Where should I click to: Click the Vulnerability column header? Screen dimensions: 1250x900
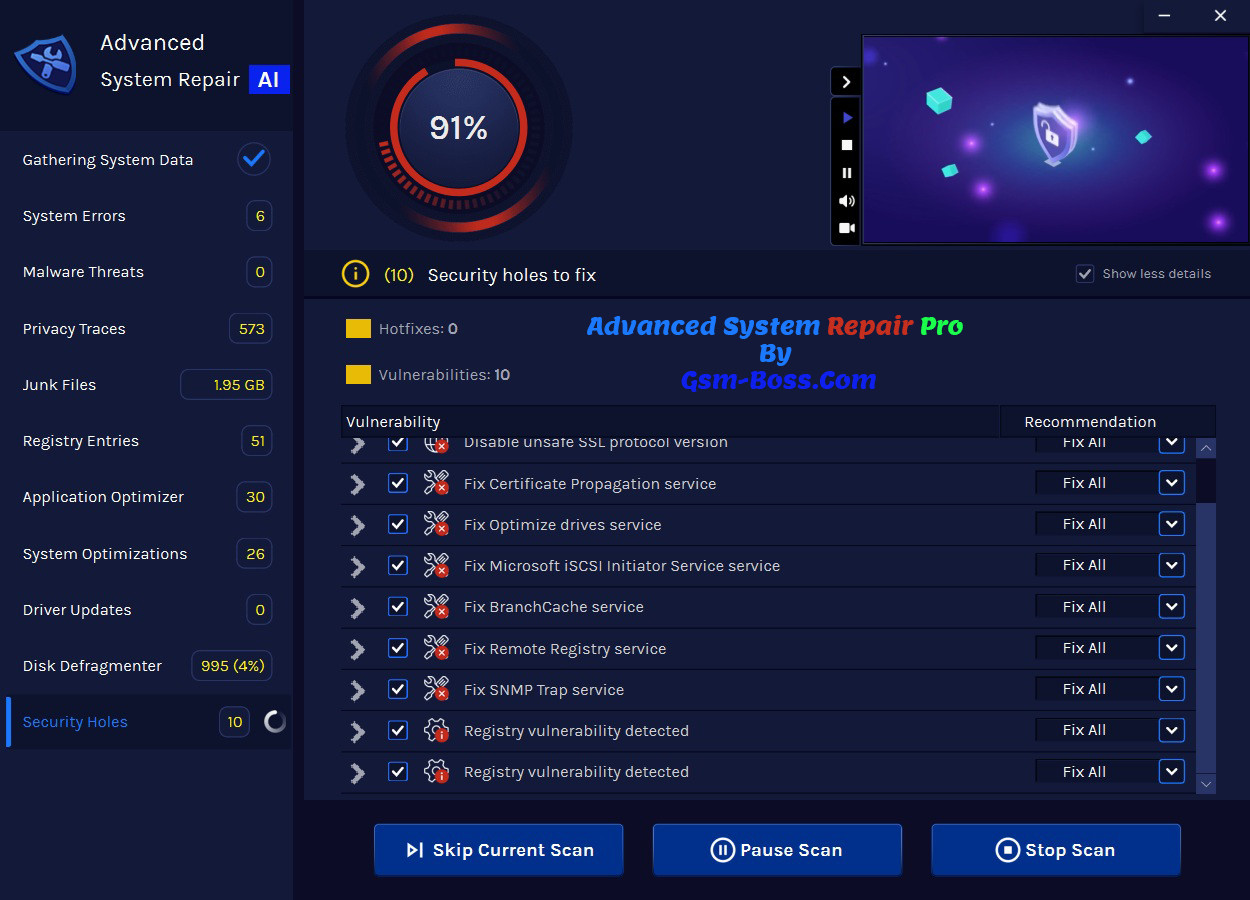(670, 421)
